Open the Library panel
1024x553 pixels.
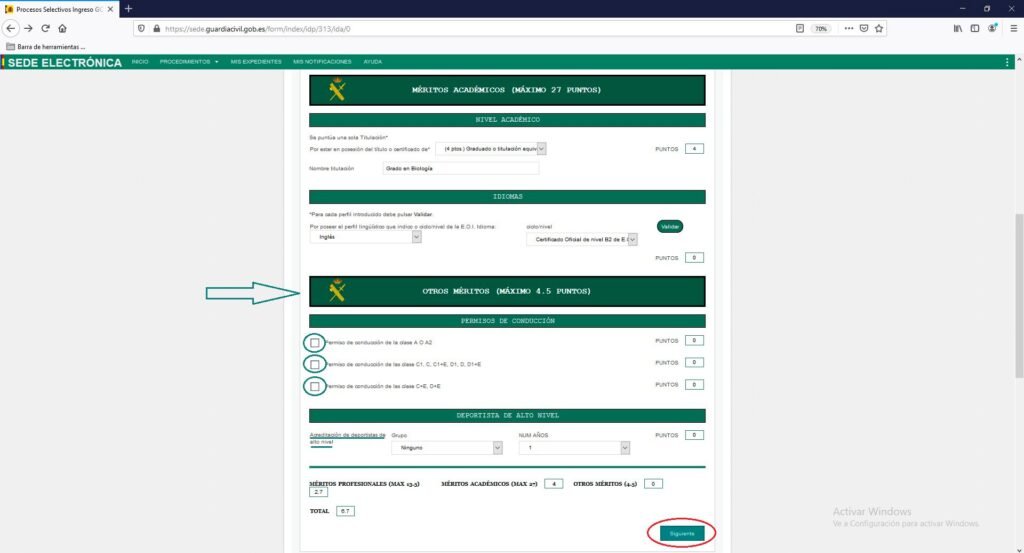(x=957, y=29)
